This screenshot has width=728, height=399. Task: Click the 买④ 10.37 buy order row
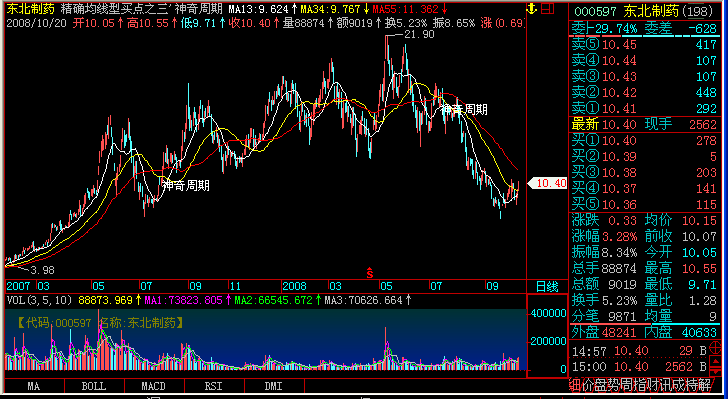[644, 189]
